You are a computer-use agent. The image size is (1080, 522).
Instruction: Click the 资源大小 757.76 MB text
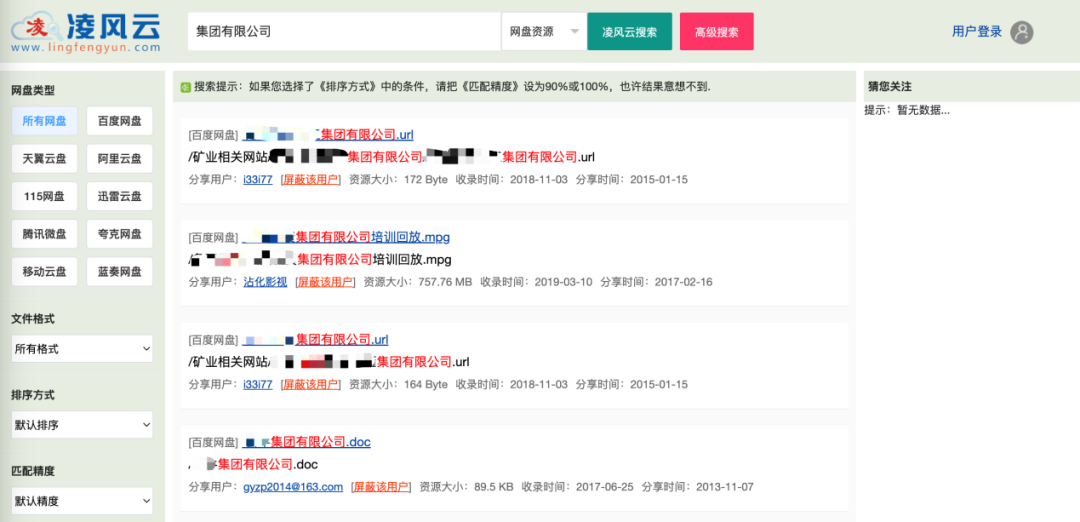point(418,282)
